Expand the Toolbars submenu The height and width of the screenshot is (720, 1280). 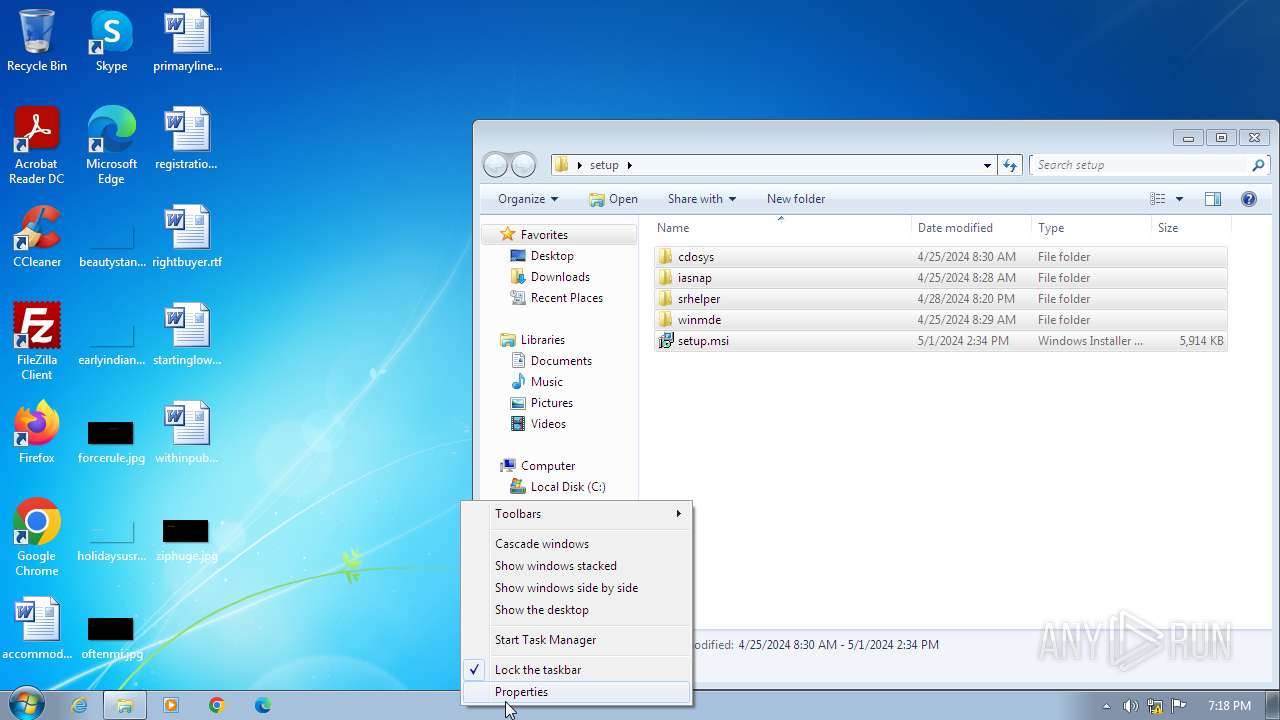[x=576, y=514]
